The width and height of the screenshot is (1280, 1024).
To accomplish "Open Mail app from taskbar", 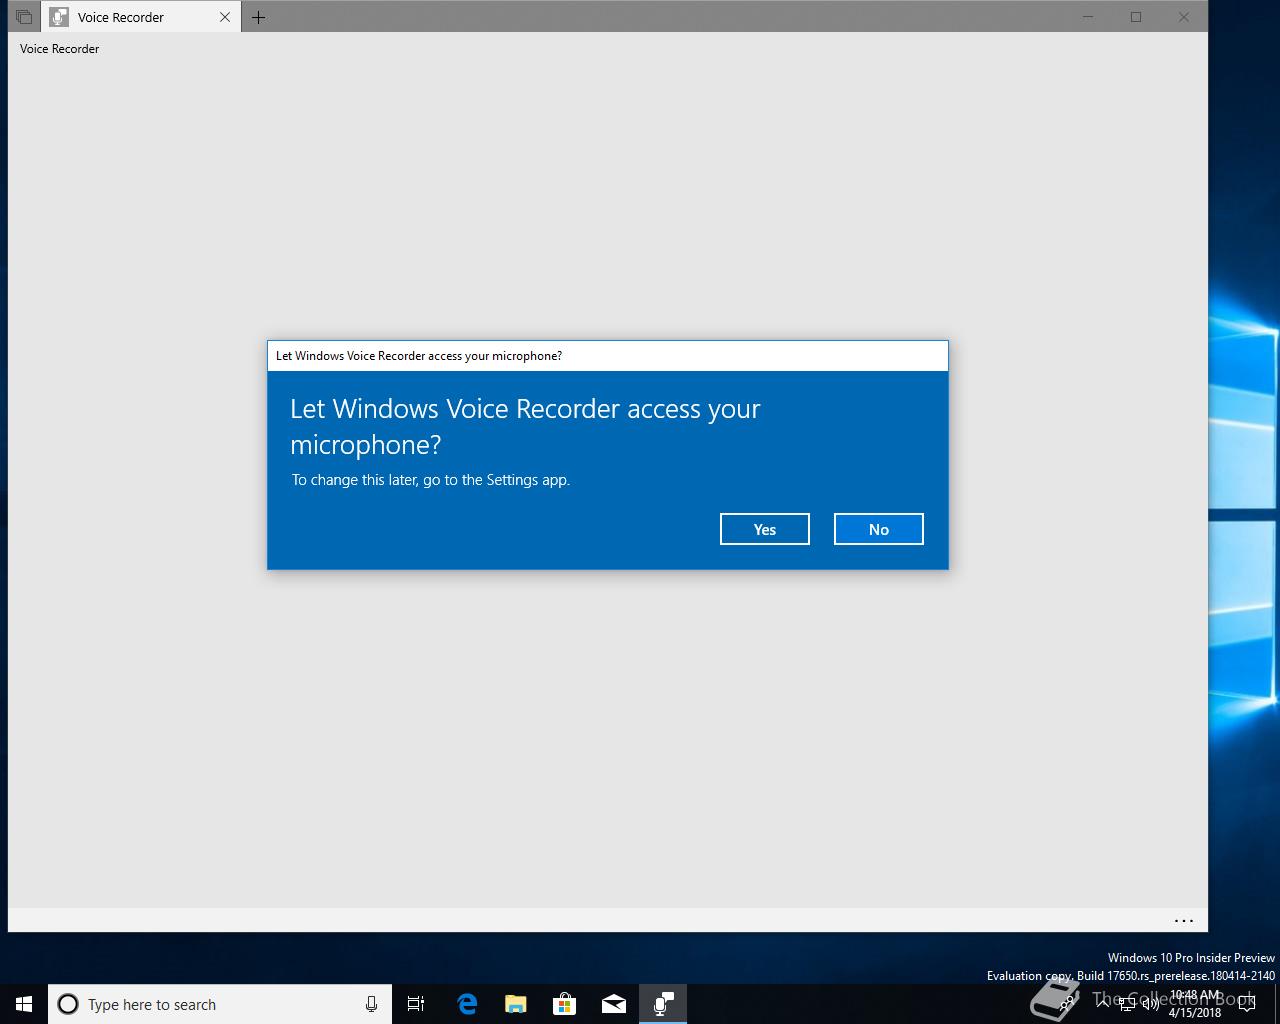I will pyautogui.click(x=614, y=1004).
